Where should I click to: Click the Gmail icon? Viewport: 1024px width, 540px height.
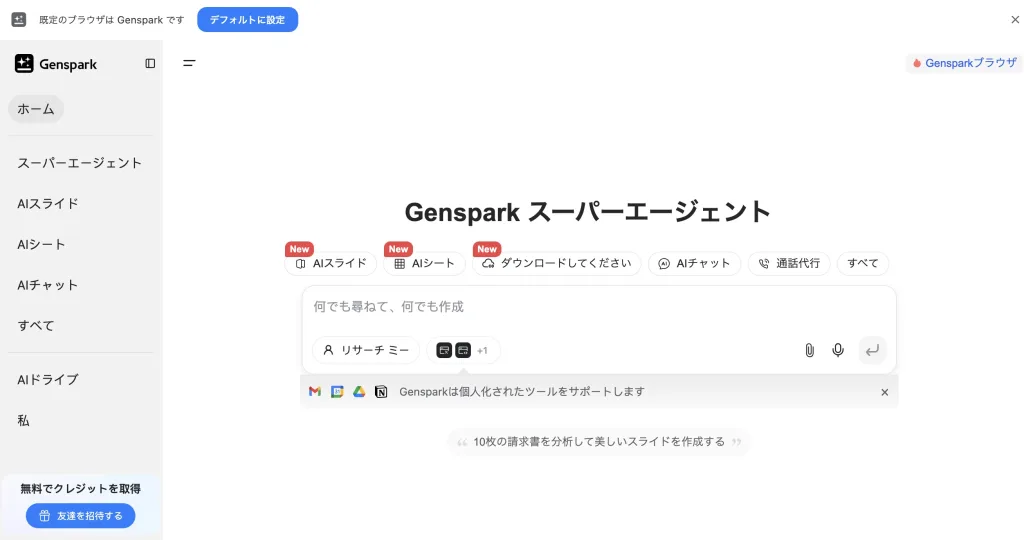point(315,392)
